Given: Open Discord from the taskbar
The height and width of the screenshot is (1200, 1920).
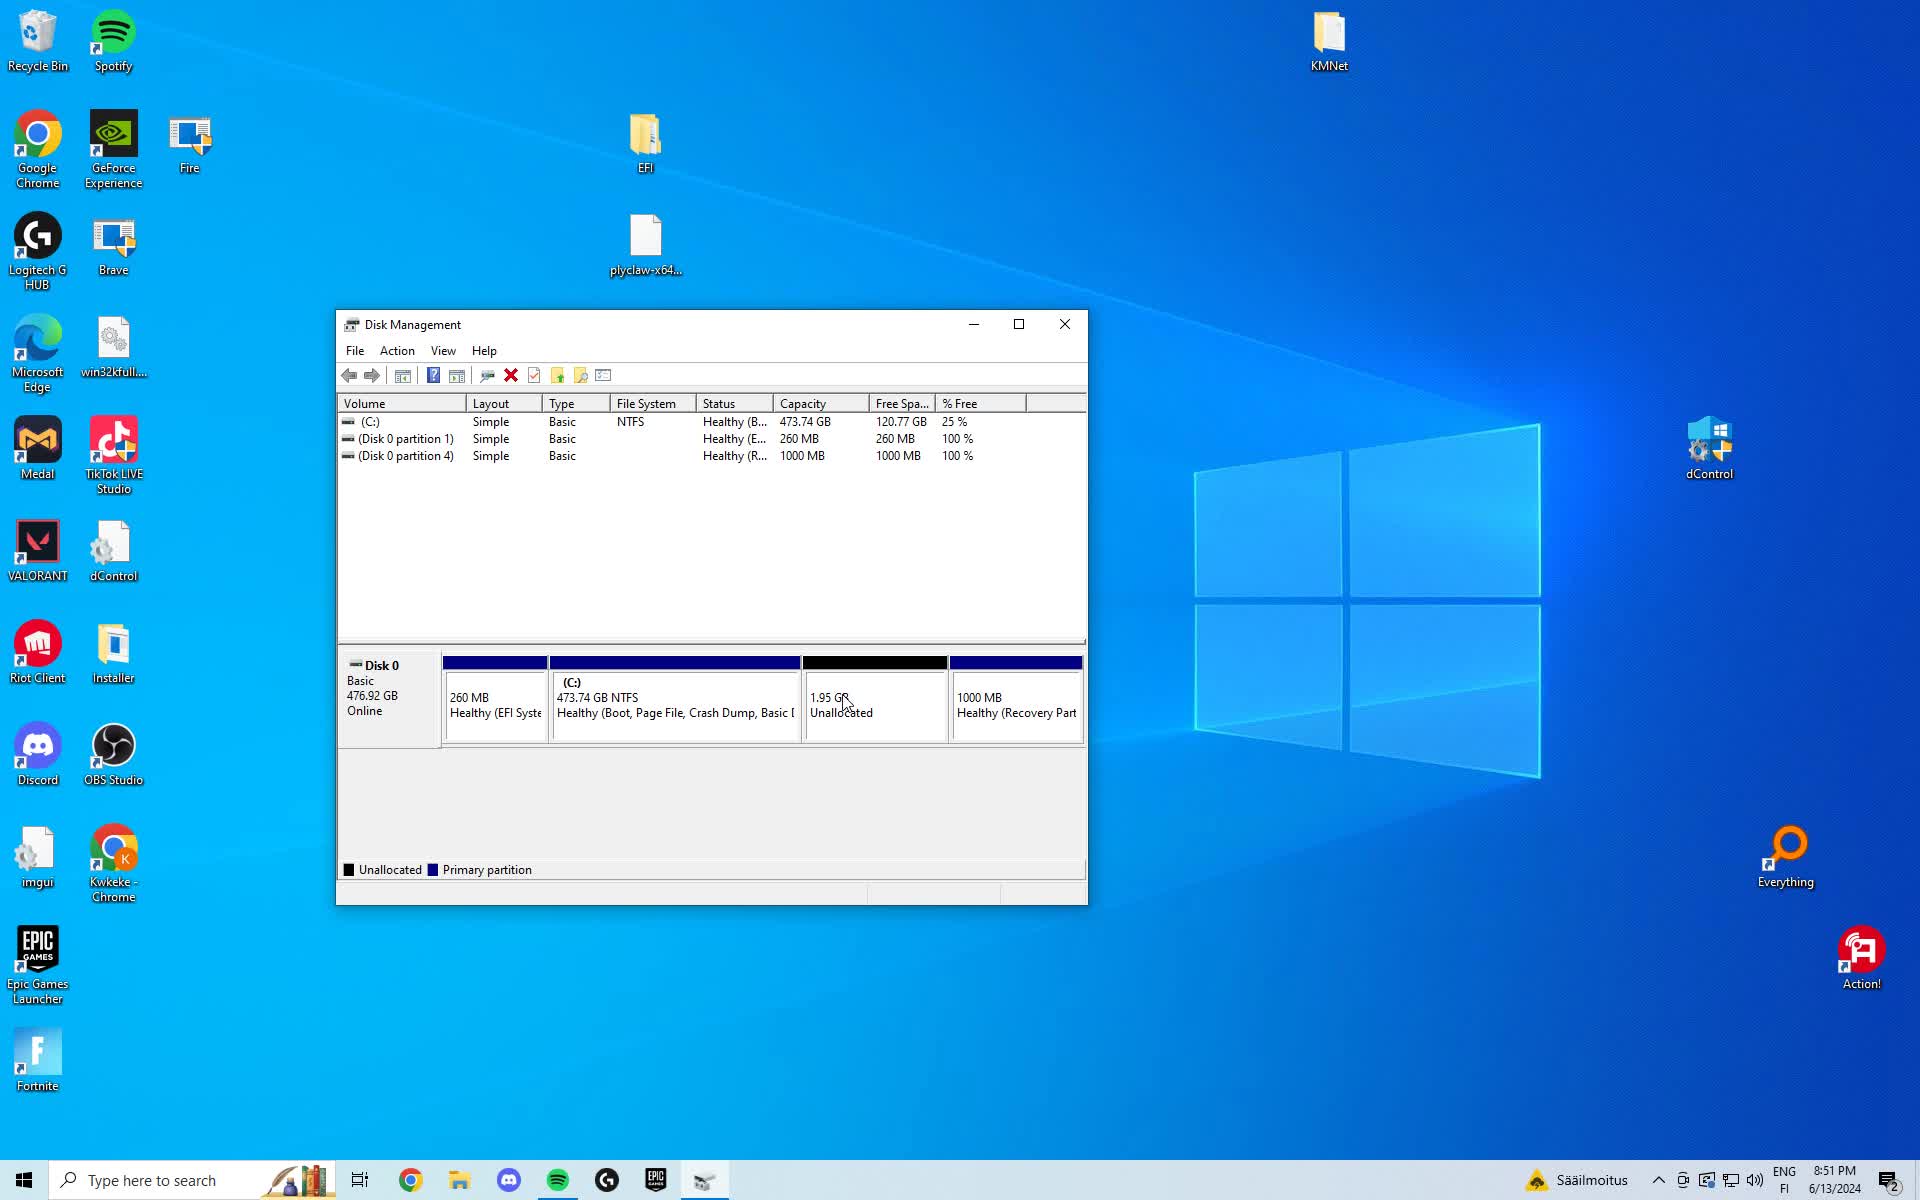Looking at the screenshot, I should click(x=509, y=1180).
